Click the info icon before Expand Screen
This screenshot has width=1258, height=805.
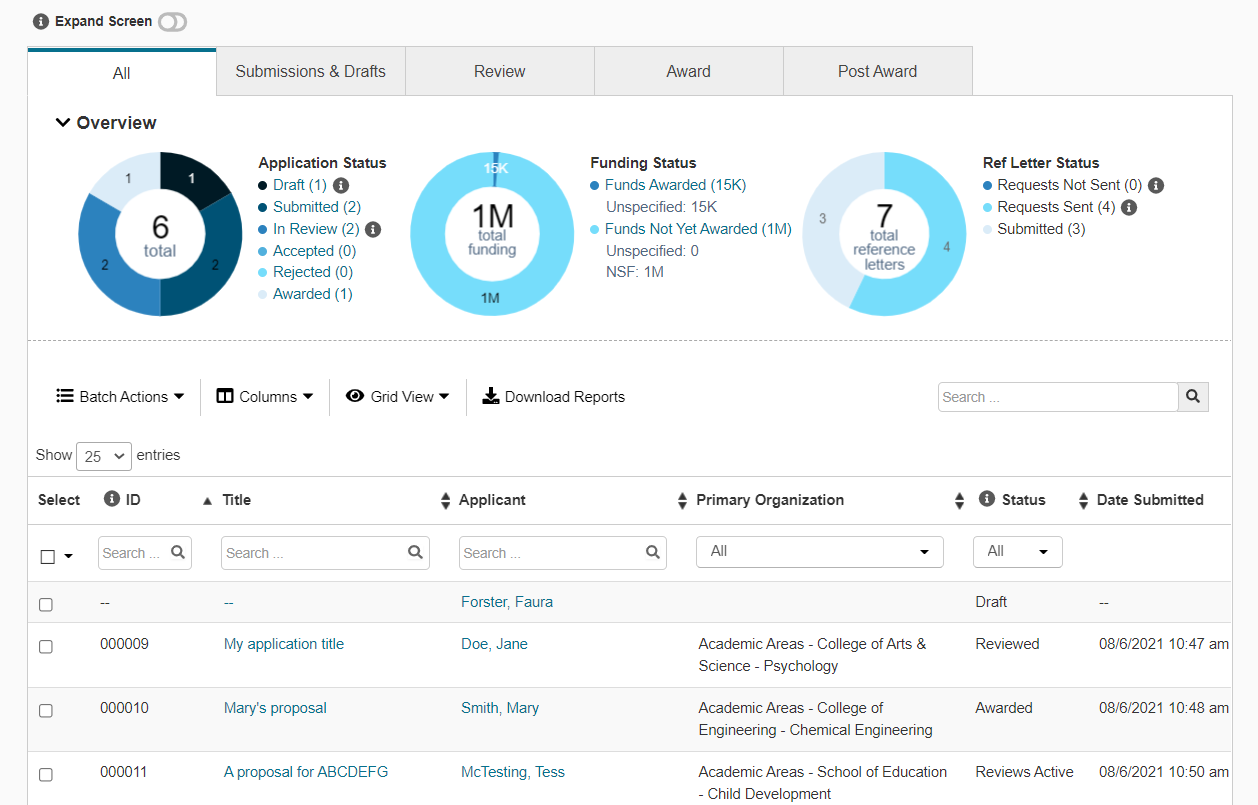pyautogui.click(x=40, y=20)
